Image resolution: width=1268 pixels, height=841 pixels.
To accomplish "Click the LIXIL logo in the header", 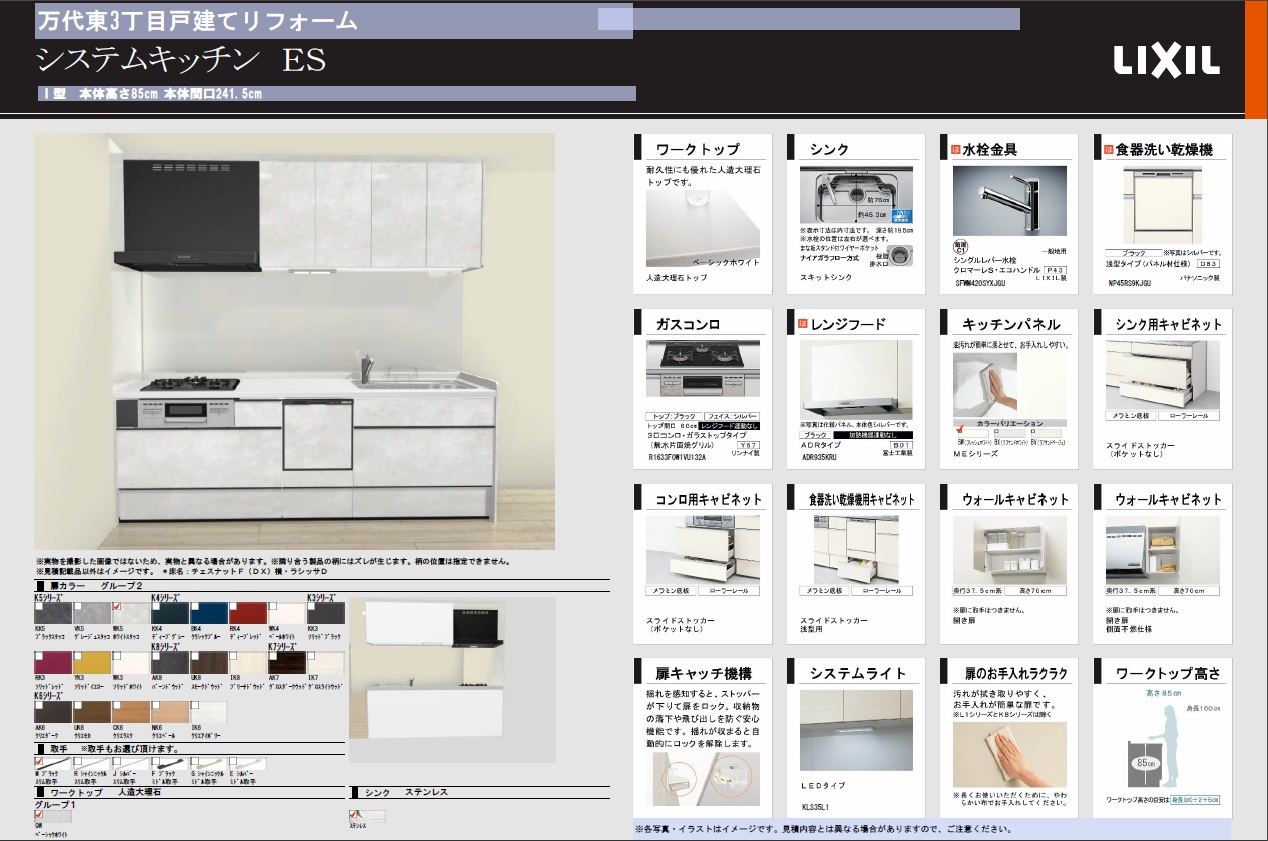I will pos(1166,61).
